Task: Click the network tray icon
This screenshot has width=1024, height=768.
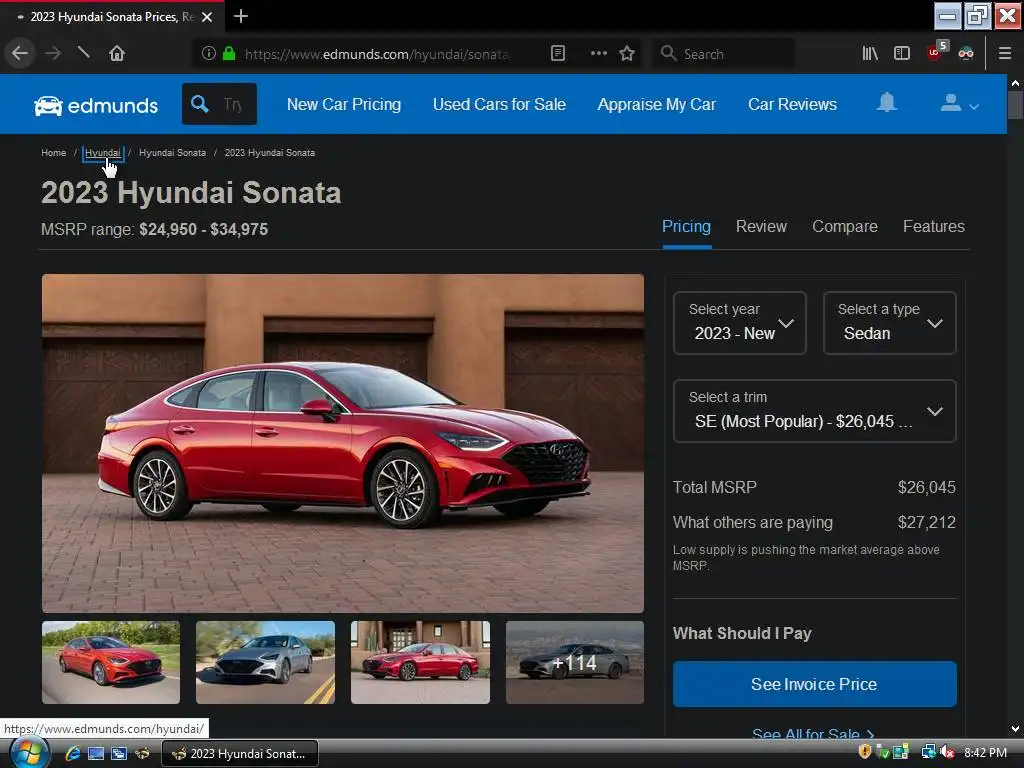Action: click(928, 753)
